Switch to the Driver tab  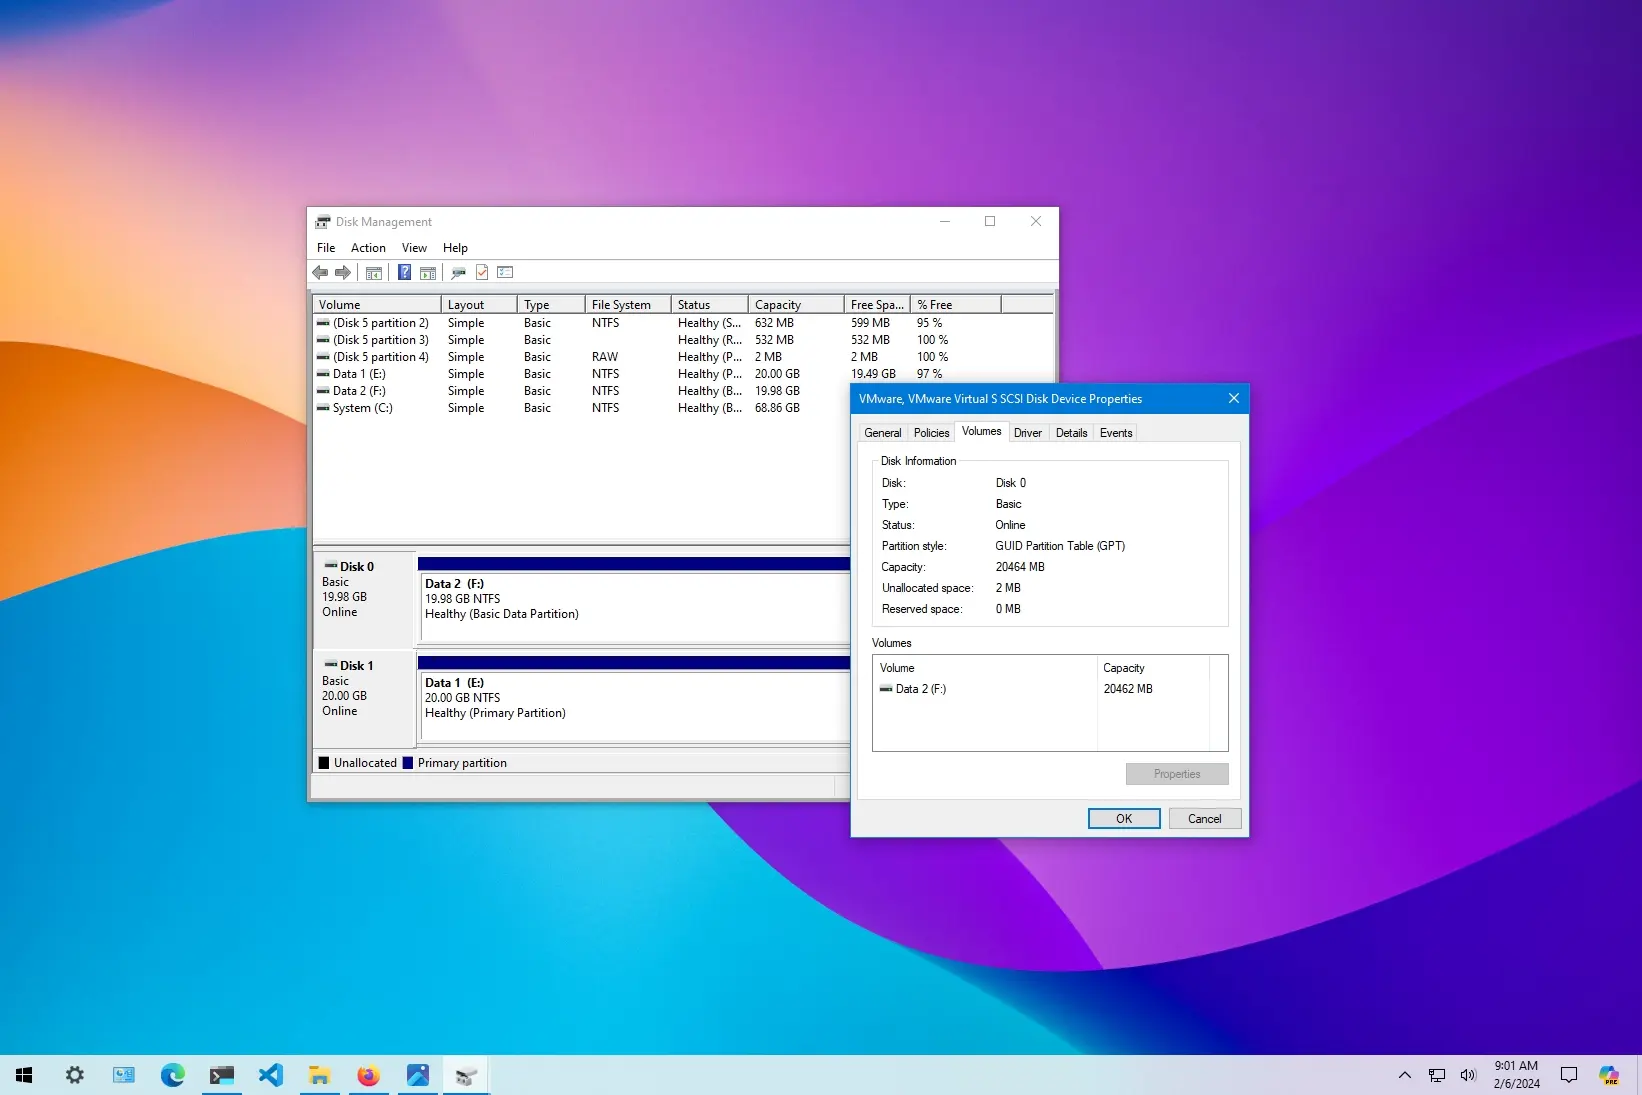(x=1027, y=432)
